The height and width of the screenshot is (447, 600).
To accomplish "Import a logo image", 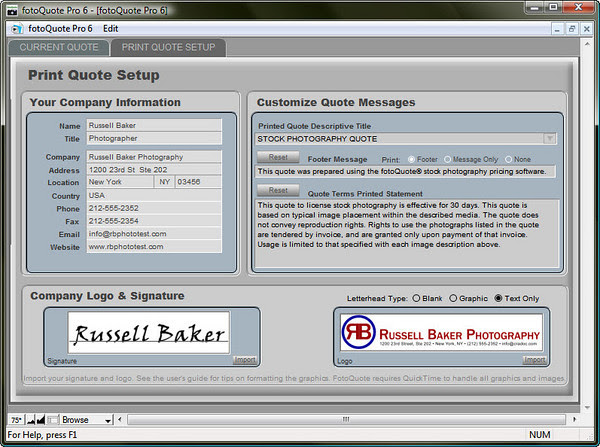I will click(x=535, y=360).
